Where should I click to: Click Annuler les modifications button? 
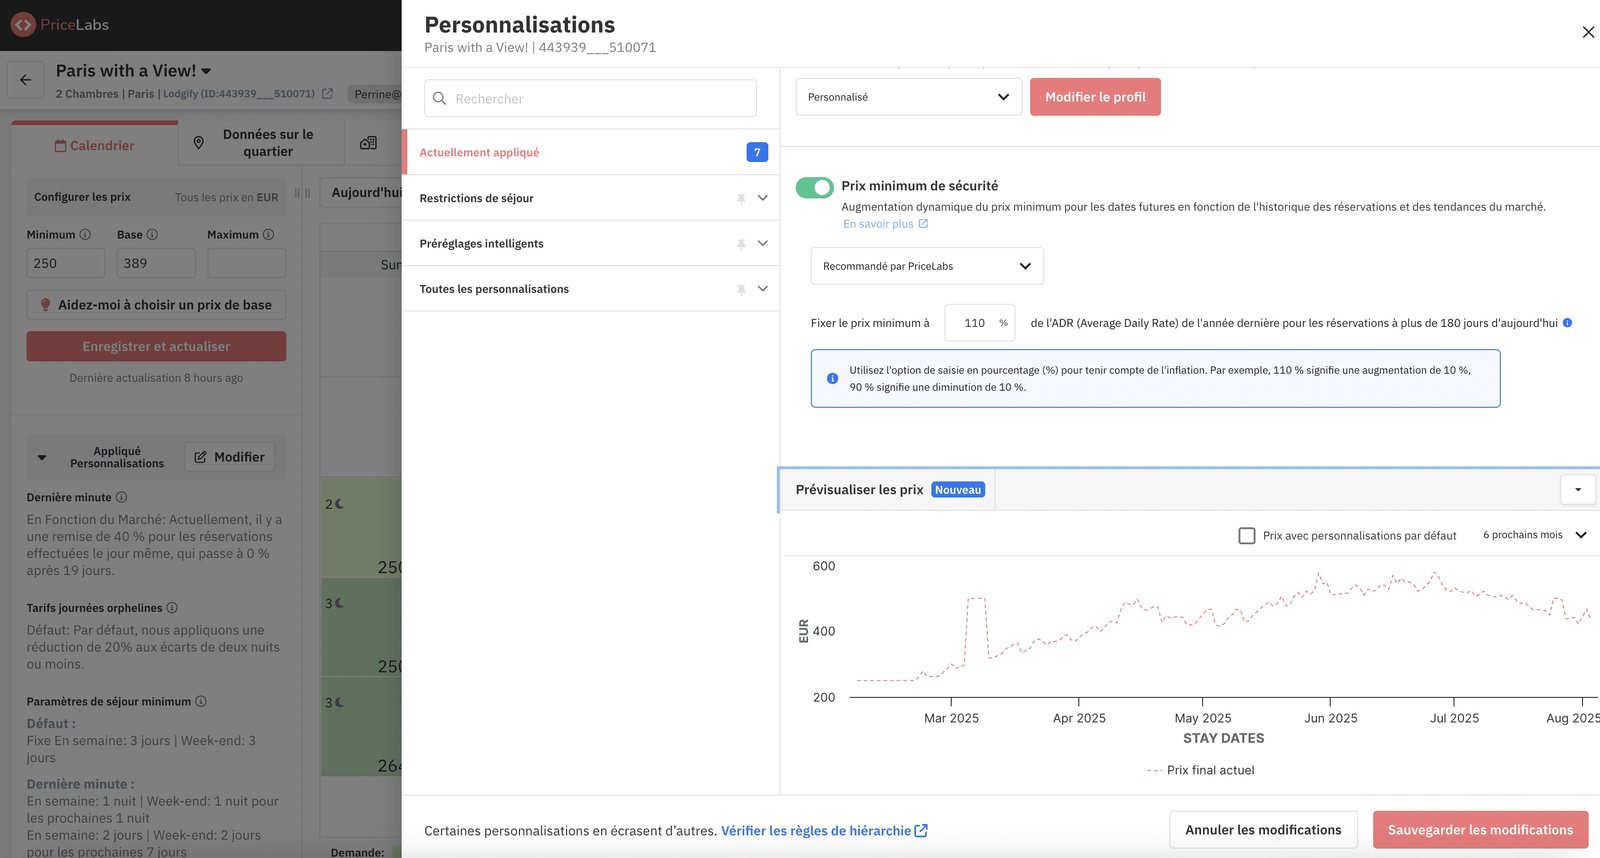coord(1263,830)
